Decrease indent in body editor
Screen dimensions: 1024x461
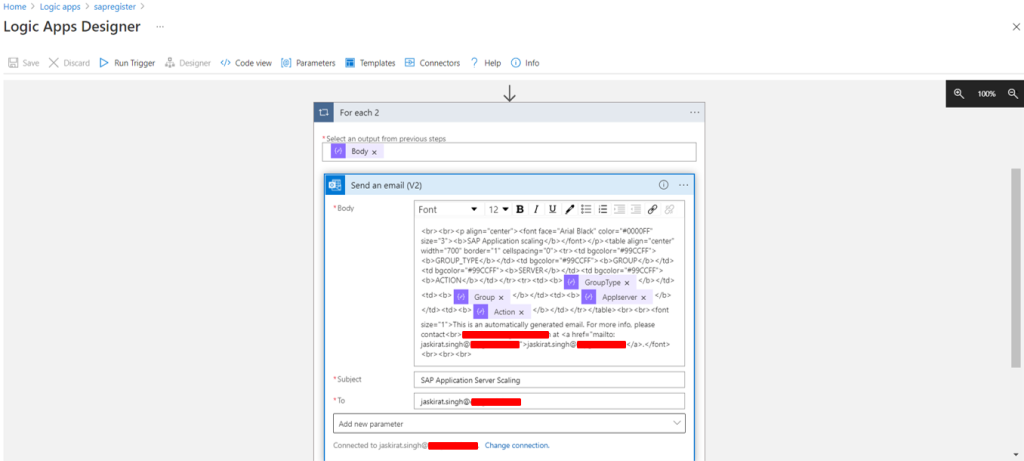pyautogui.click(x=619, y=210)
